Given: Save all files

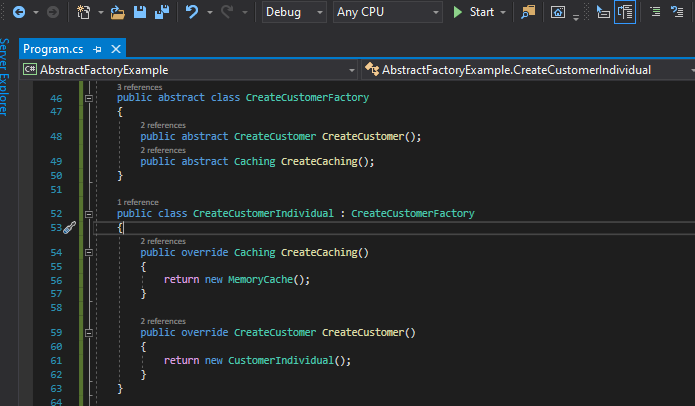Looking at the screenshot, I should point(162,12).
